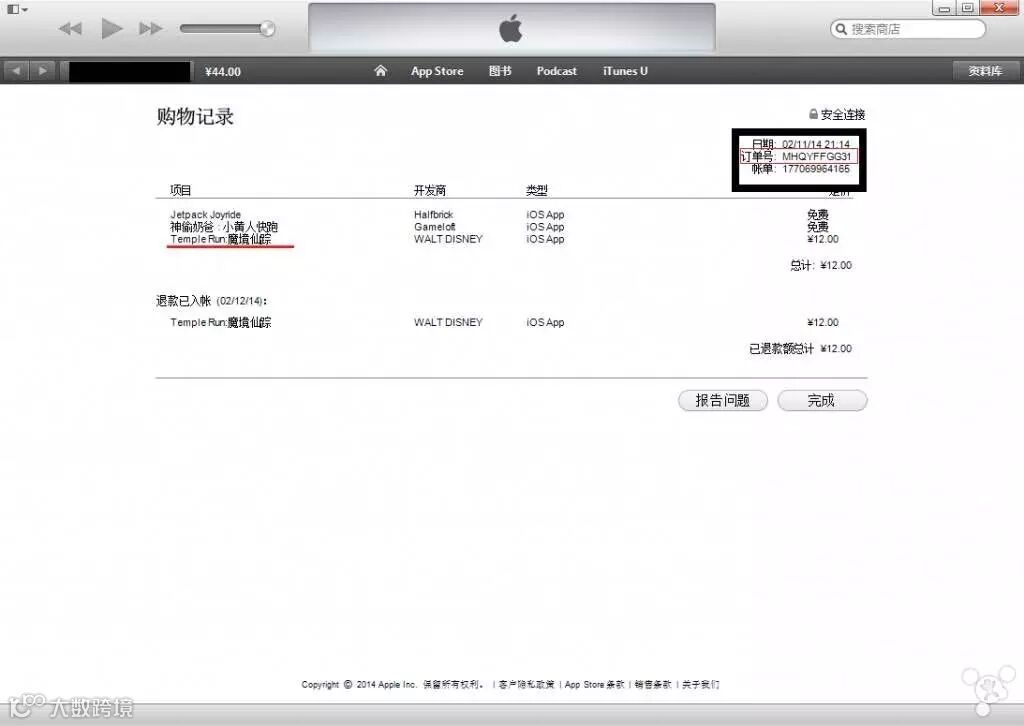Open the iTunes menu dropdown icon
This screenshot has height=726, width=1024.
tap(16, 9)
